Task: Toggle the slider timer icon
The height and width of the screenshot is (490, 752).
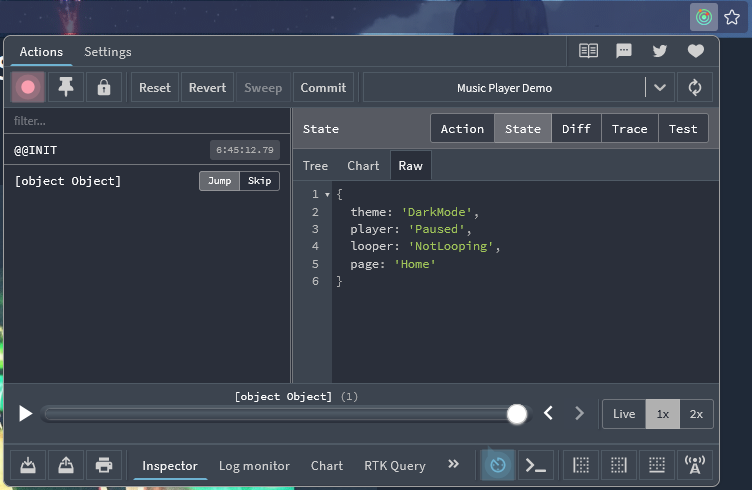Action: click(498, 465)
